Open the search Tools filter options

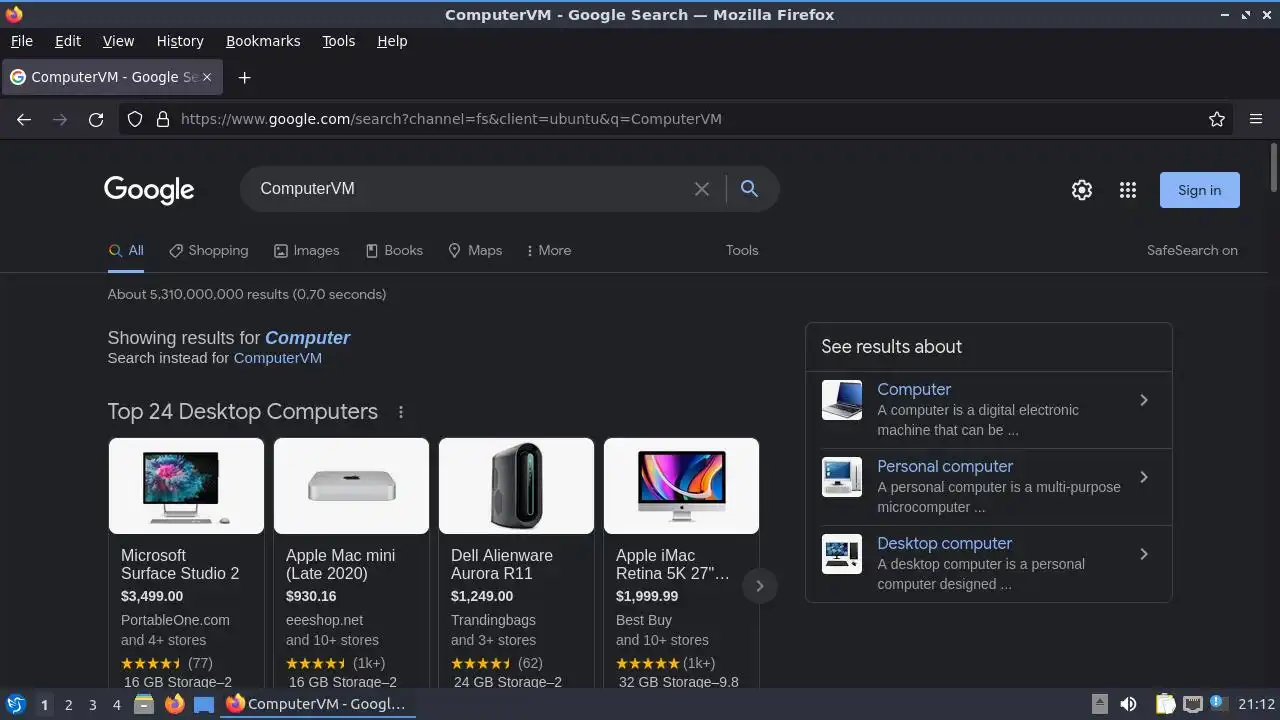(x=742, y=251)
